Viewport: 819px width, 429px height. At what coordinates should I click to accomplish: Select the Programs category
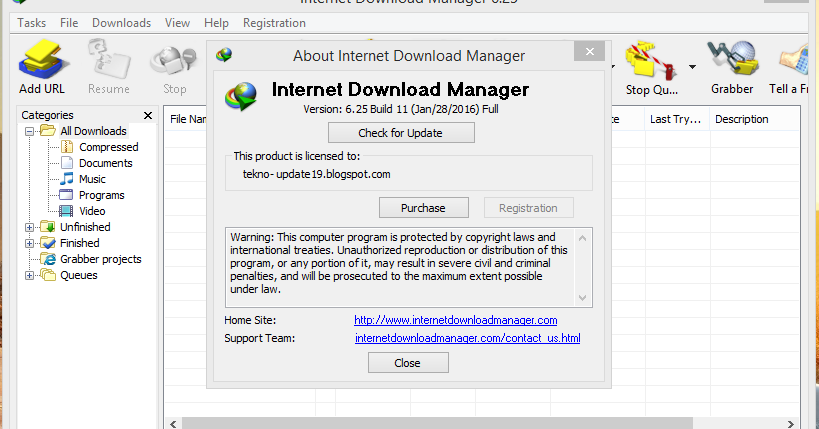pos(101,195)
